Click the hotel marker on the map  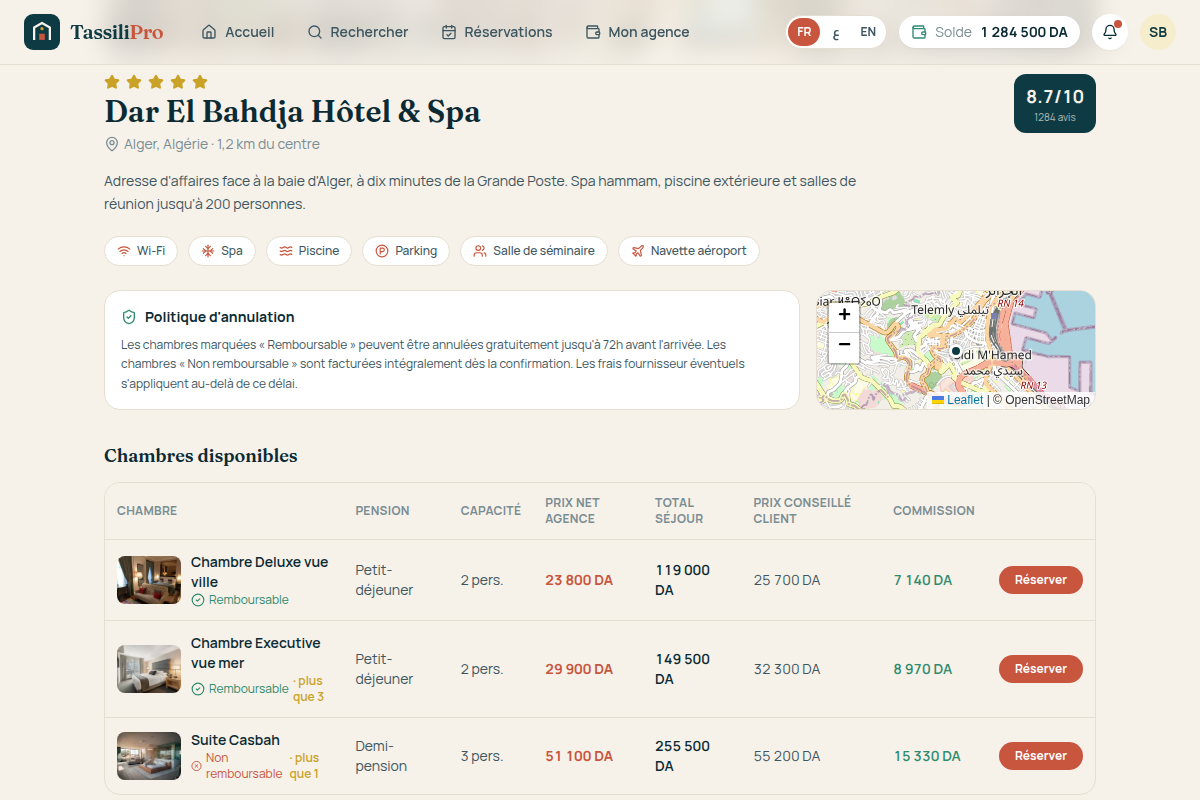click(955, 351)
